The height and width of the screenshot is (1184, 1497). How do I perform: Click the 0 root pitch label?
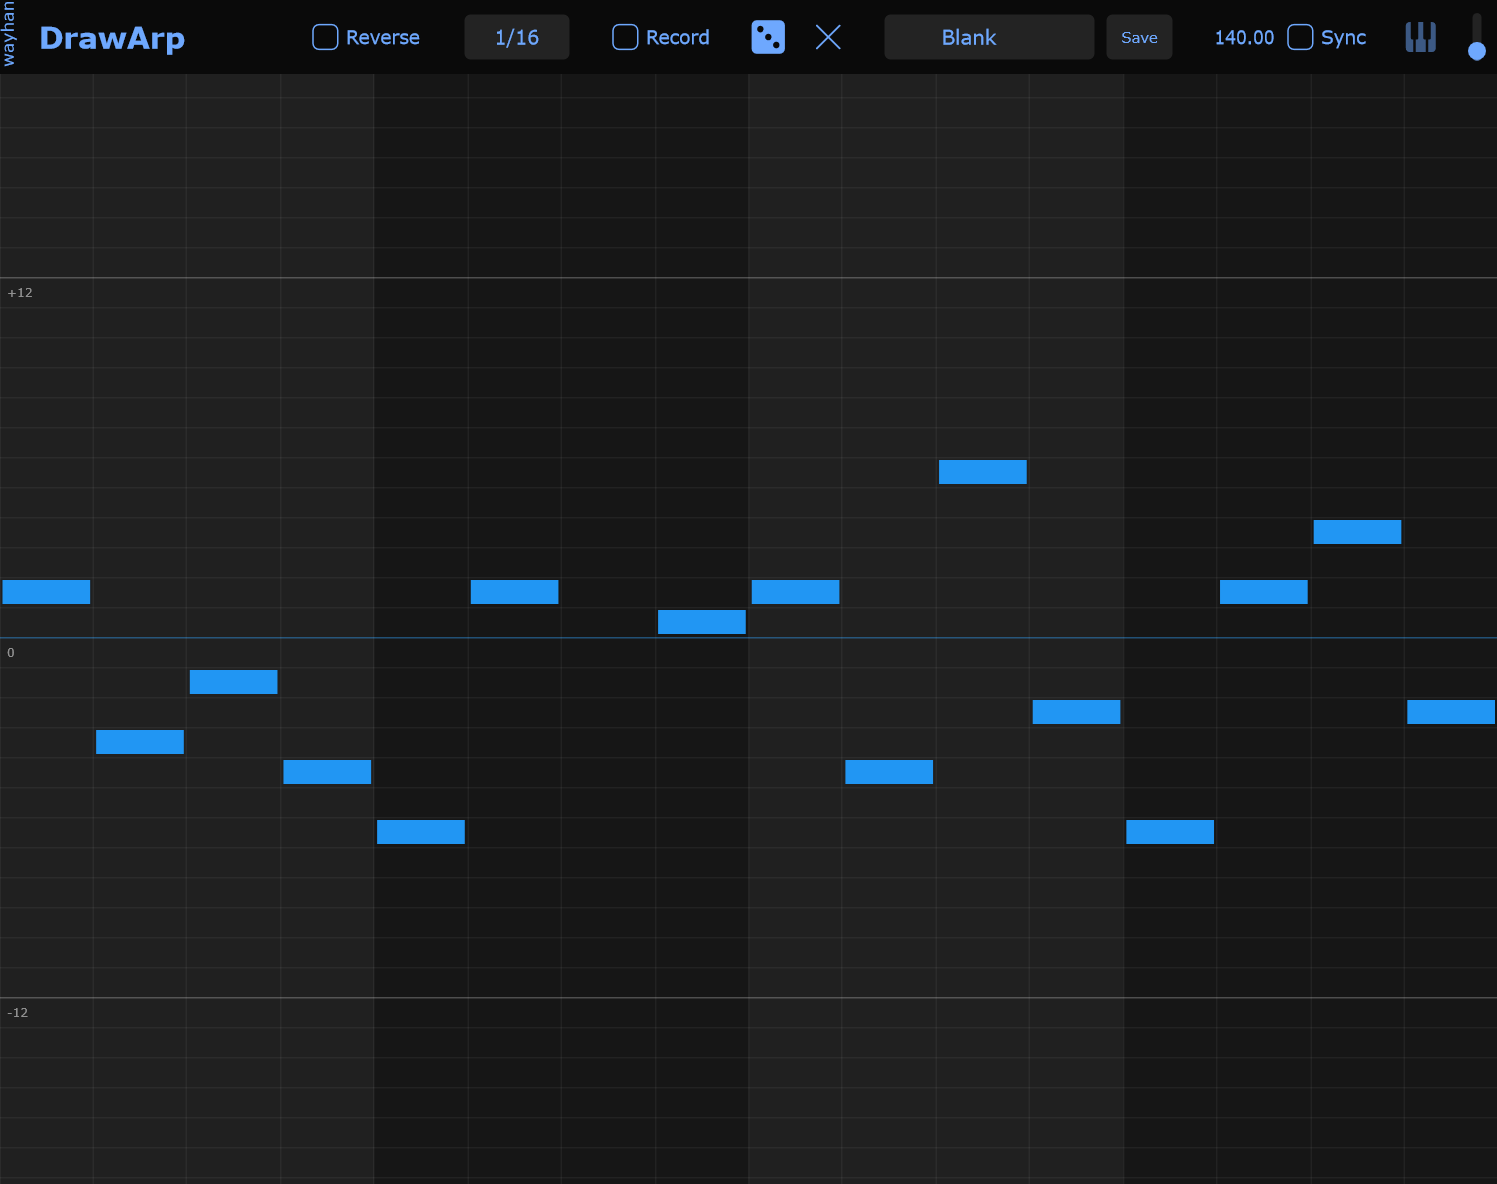(x=11, y=653)
